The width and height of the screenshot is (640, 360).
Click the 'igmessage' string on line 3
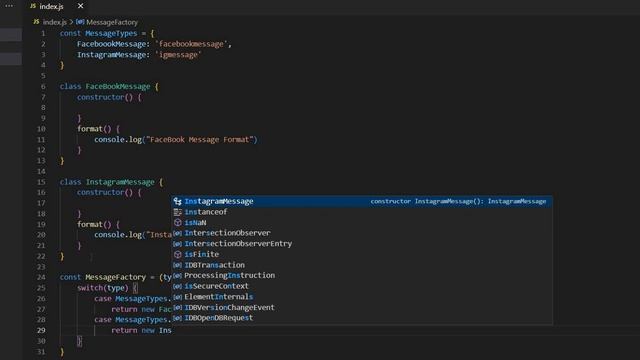coord(178,55)
